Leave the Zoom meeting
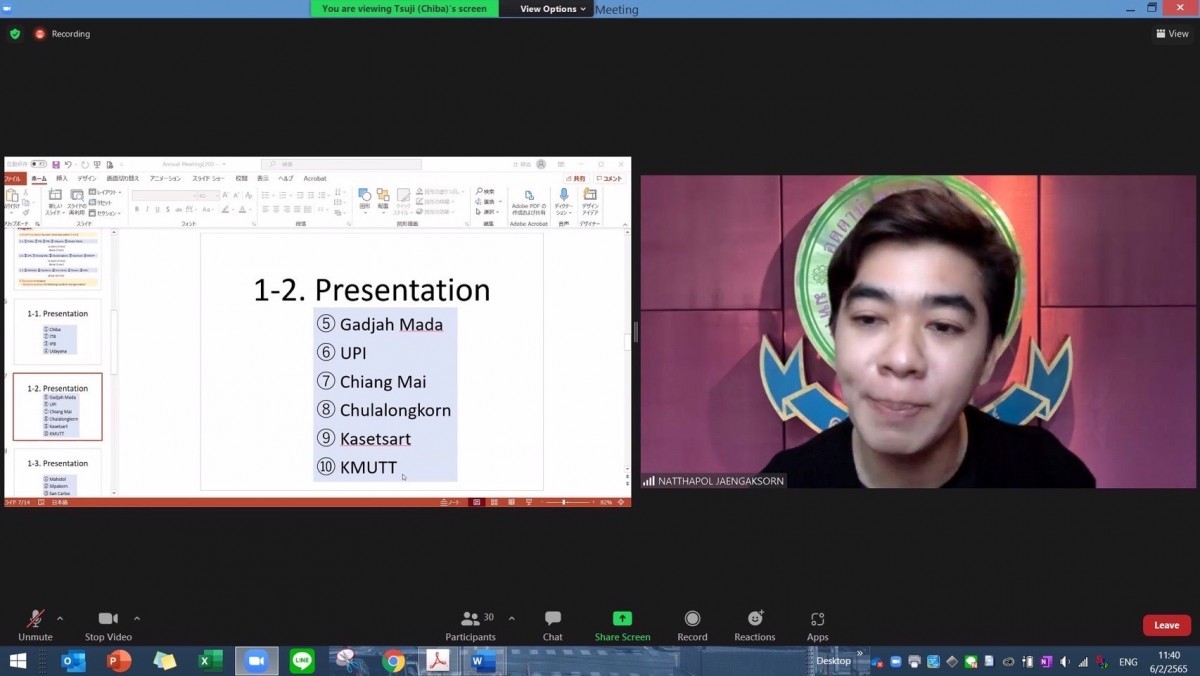1200x676 pixels. 1167,626
